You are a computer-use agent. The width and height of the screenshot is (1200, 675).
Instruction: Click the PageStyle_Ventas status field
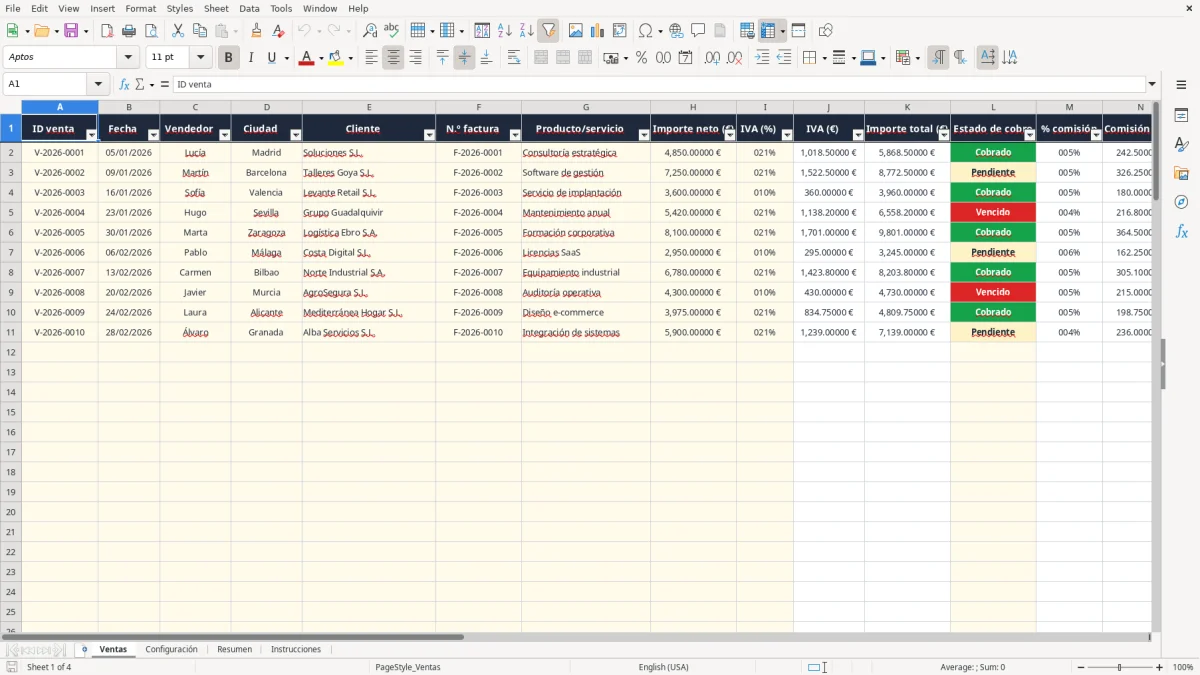point(407,667)
